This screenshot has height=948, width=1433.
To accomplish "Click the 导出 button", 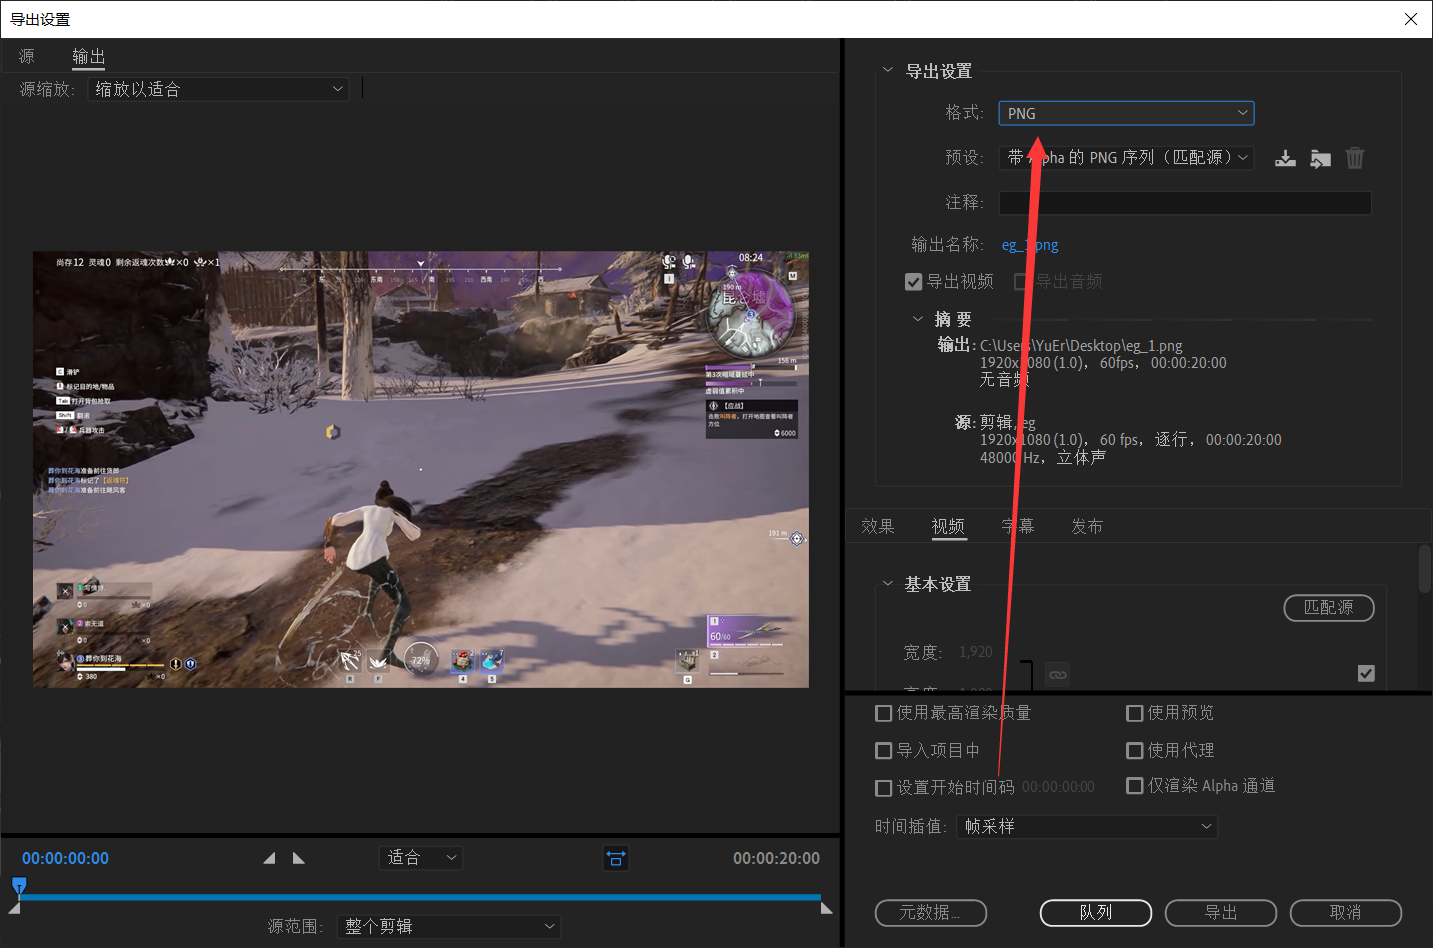I will [x=1221, y=913].
